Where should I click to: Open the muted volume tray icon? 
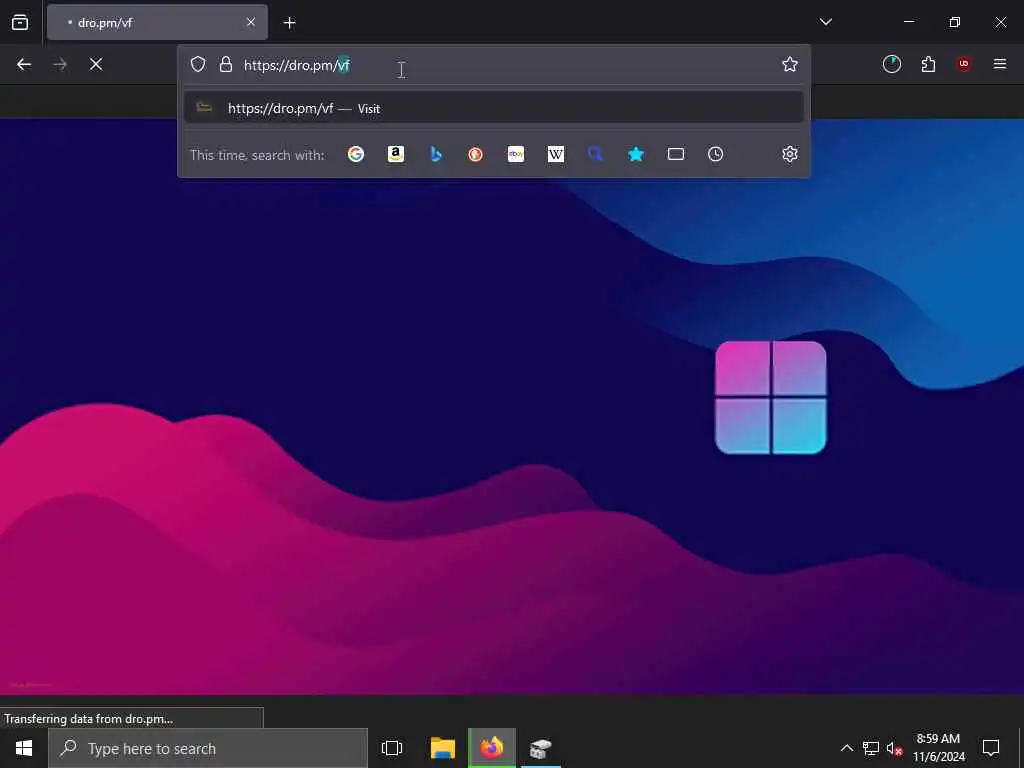pos(894,748)
